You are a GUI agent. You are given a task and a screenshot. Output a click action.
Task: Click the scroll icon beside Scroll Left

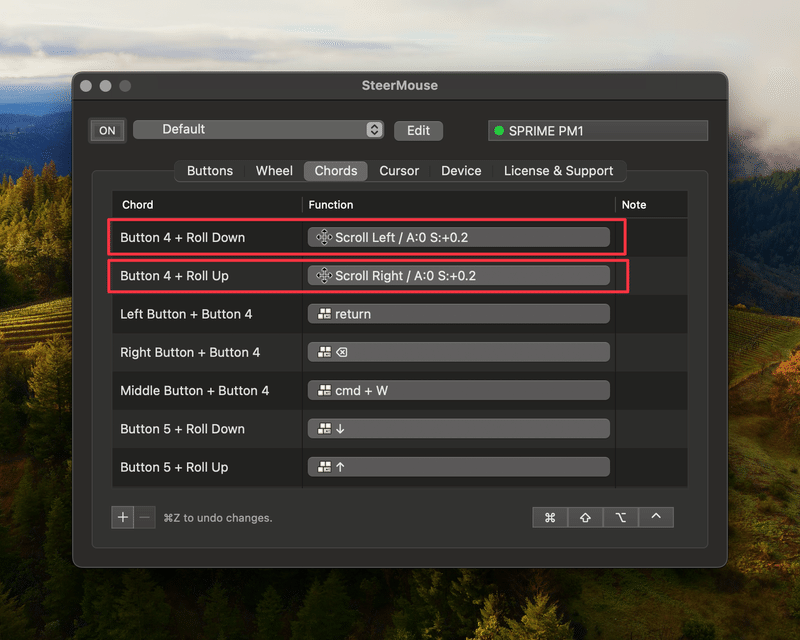click(x=324, y=237)
